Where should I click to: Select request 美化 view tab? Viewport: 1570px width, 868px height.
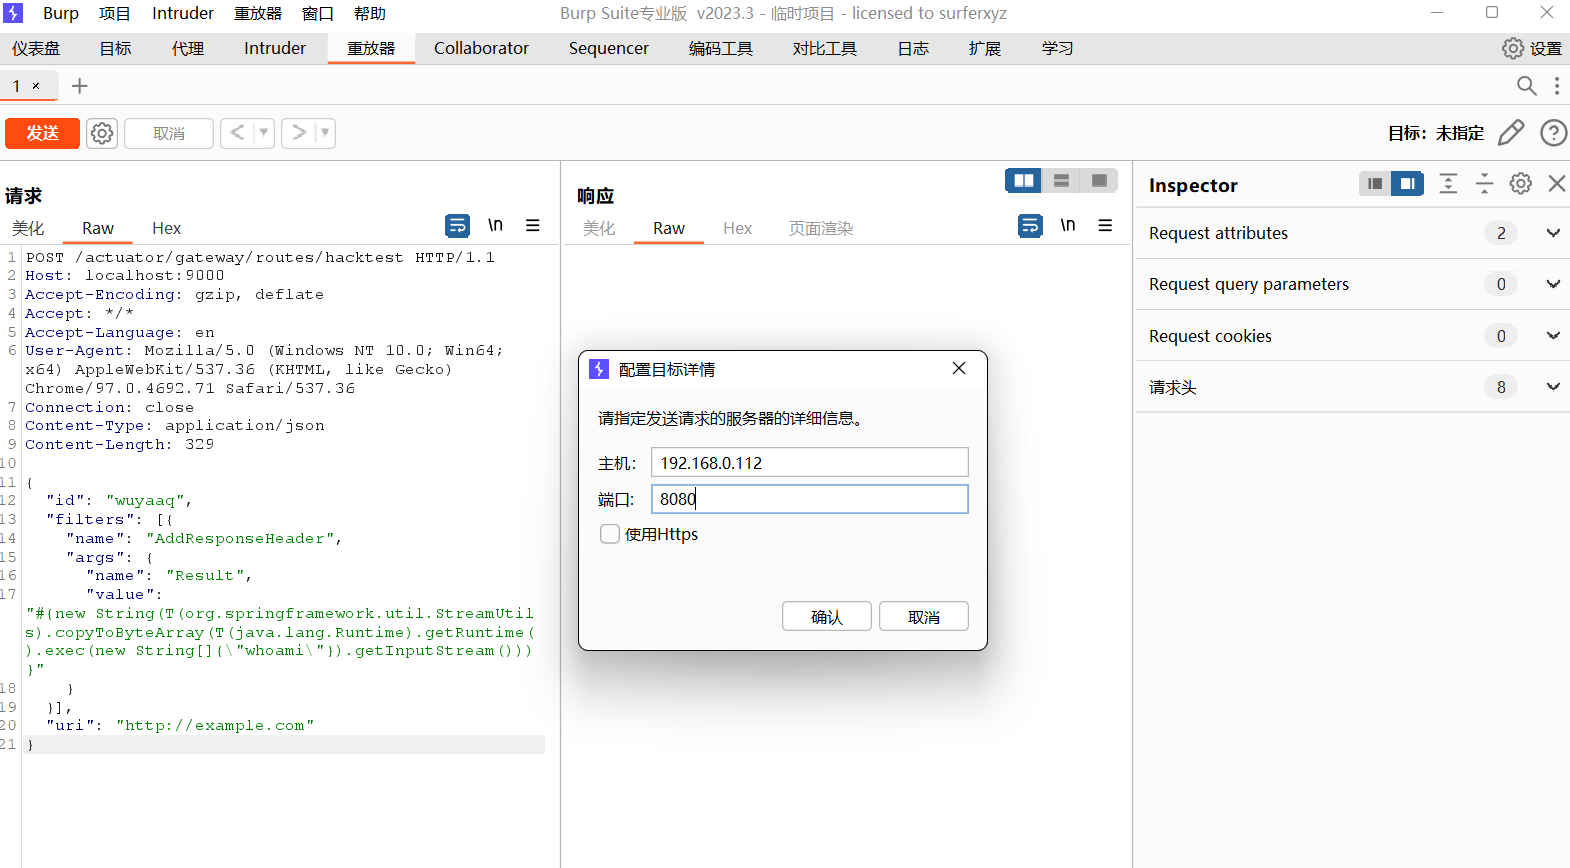pyautogui.click(x=28, y=228)
